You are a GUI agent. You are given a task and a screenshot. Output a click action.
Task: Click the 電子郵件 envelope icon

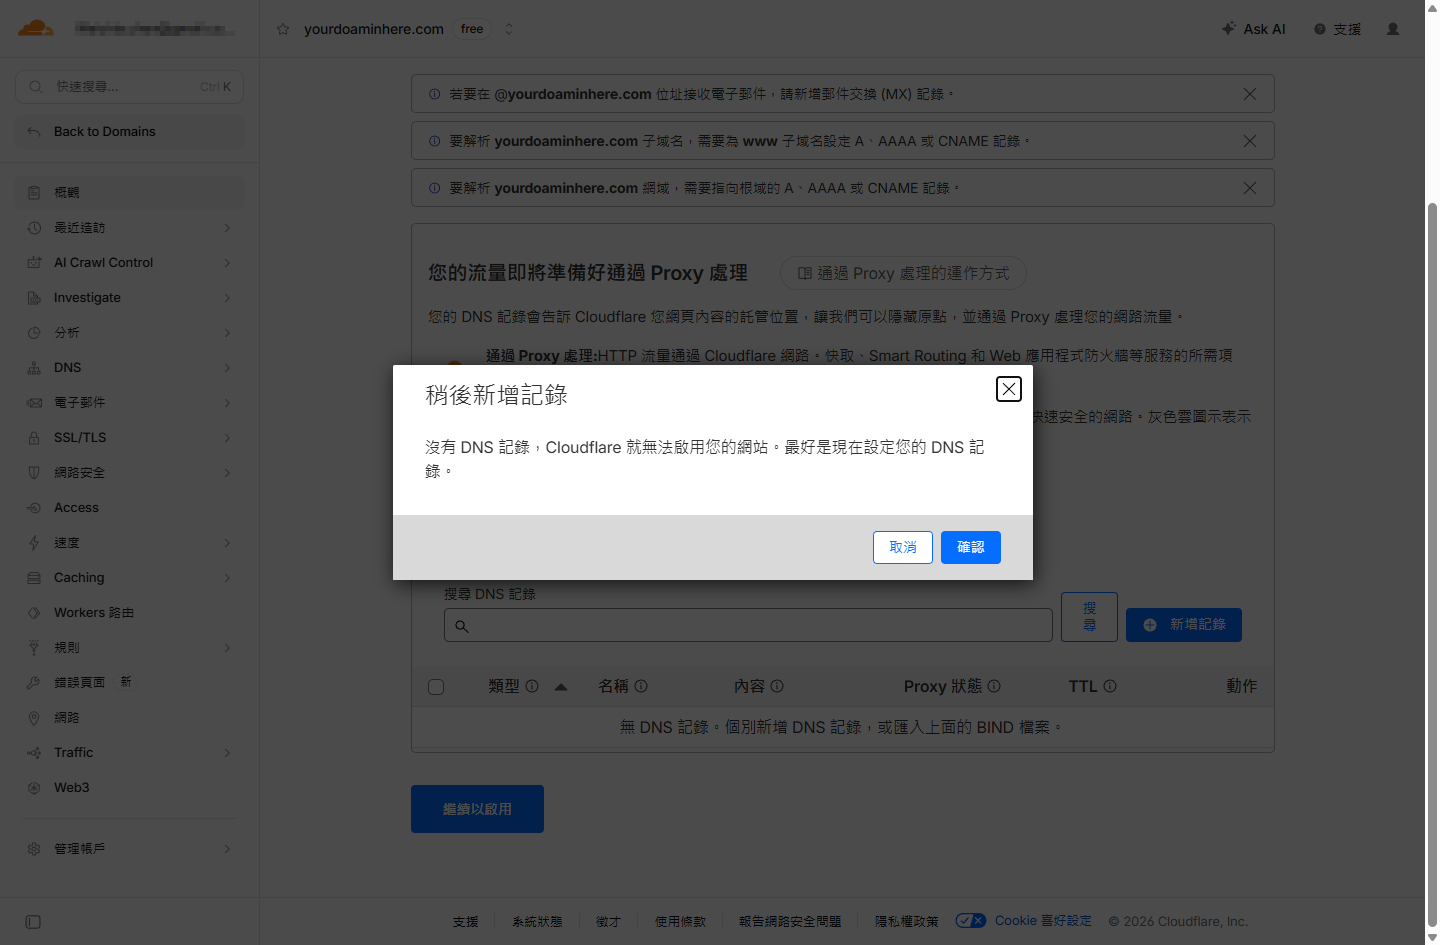click(x=34, y=403)
